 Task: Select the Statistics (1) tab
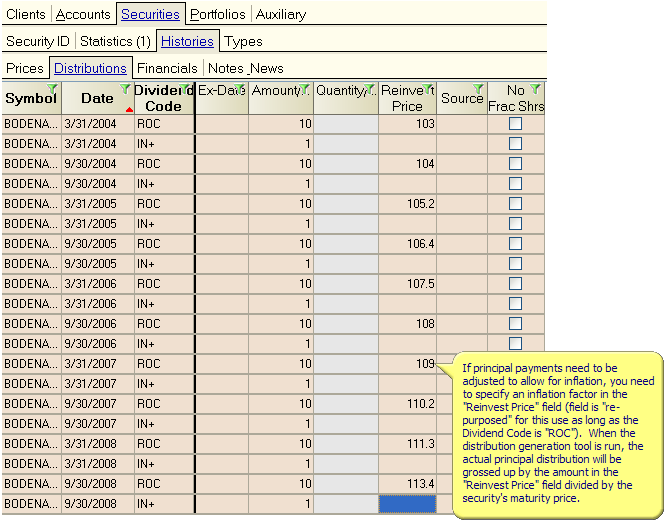click(115, 41)
